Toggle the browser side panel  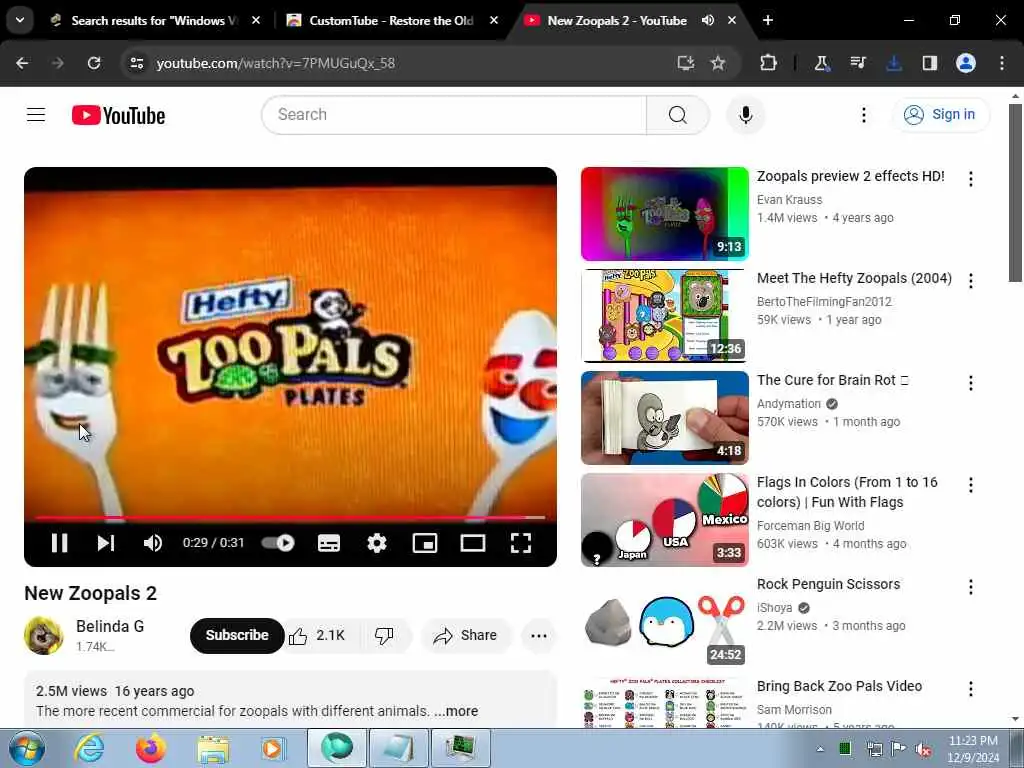930,63
